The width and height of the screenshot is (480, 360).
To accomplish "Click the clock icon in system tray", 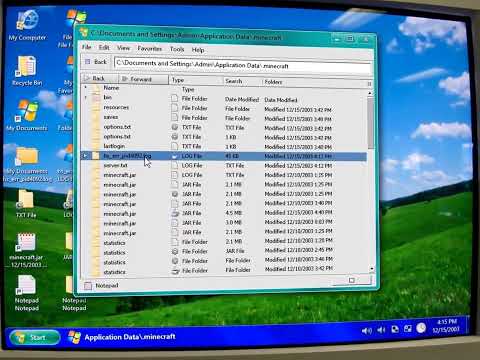I will click(x=421, y=328).
